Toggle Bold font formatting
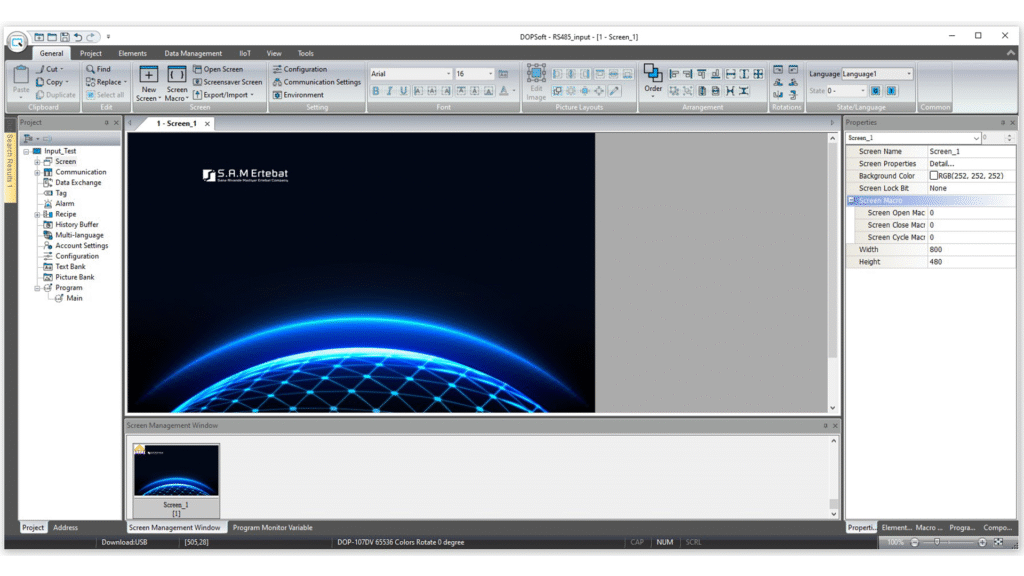This screenshot has height=576, width=1024. click(x=377, y=91)
